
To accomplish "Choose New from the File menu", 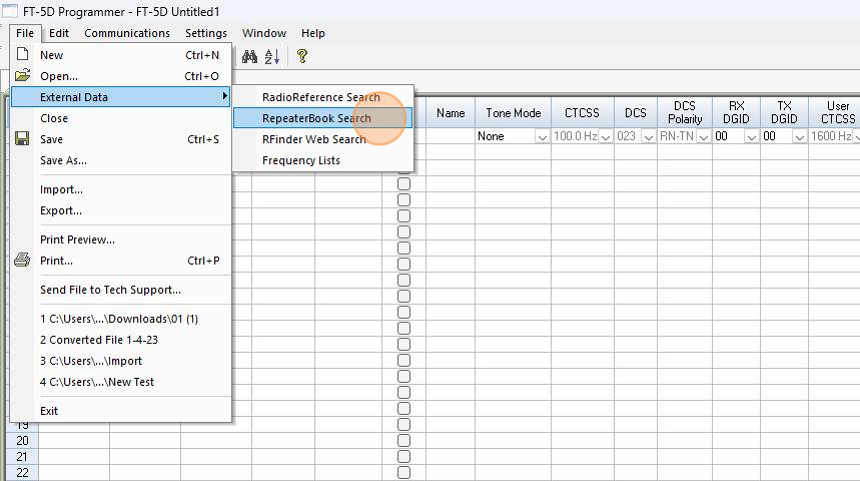I will coord(121,55).
